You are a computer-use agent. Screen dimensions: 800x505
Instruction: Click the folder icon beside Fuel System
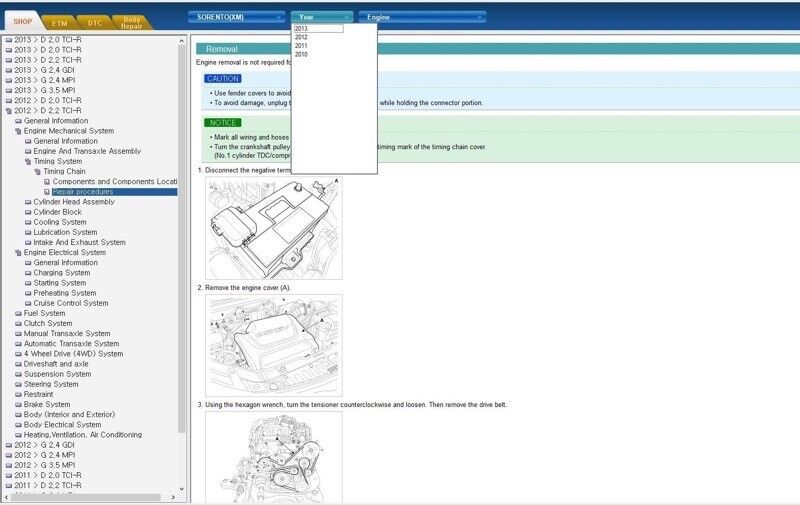pyautogui.click(x=18, y=313)
